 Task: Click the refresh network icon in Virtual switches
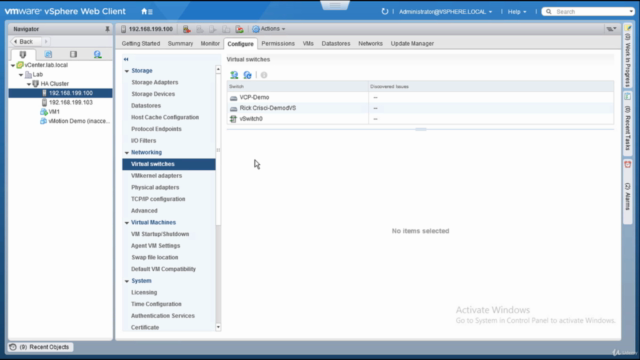tap(247, 75)
